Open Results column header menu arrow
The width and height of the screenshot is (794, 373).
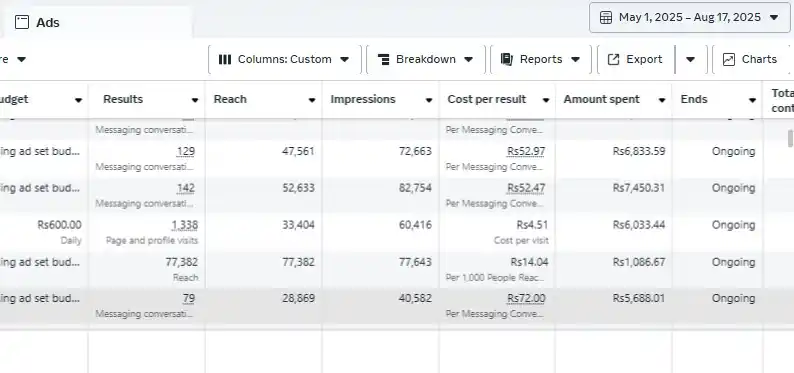coord(194,100)
